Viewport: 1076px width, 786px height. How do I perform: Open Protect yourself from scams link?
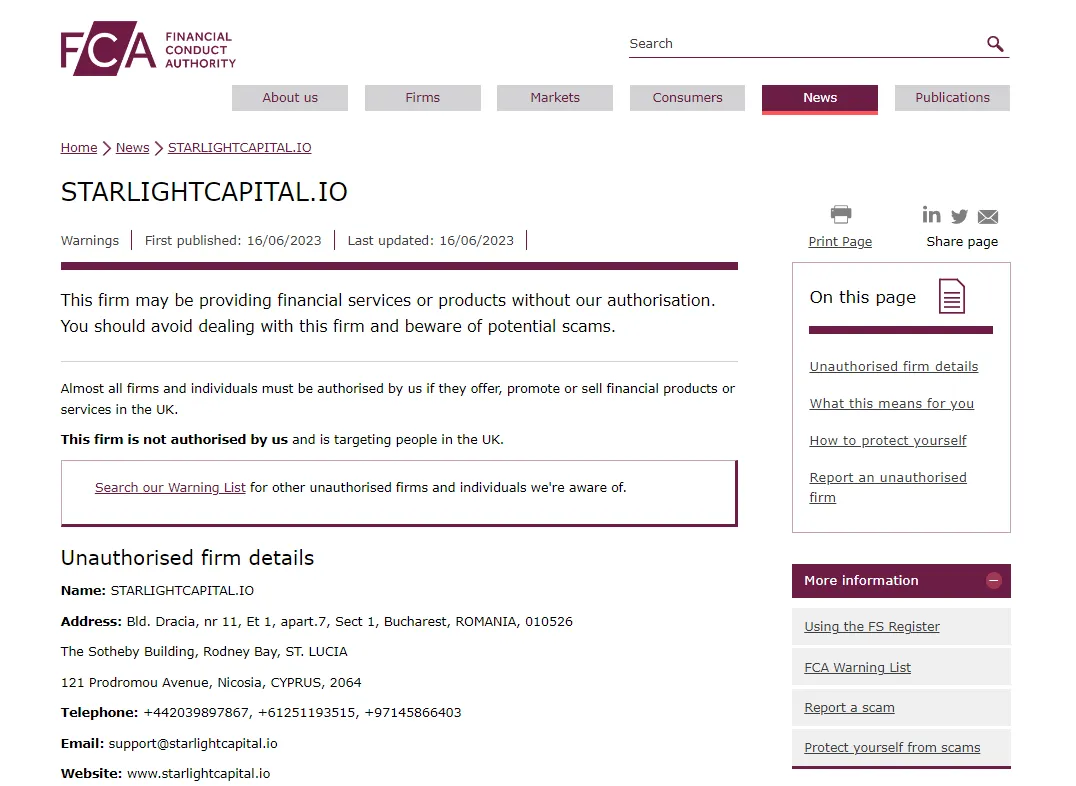[x=892, y=748]
